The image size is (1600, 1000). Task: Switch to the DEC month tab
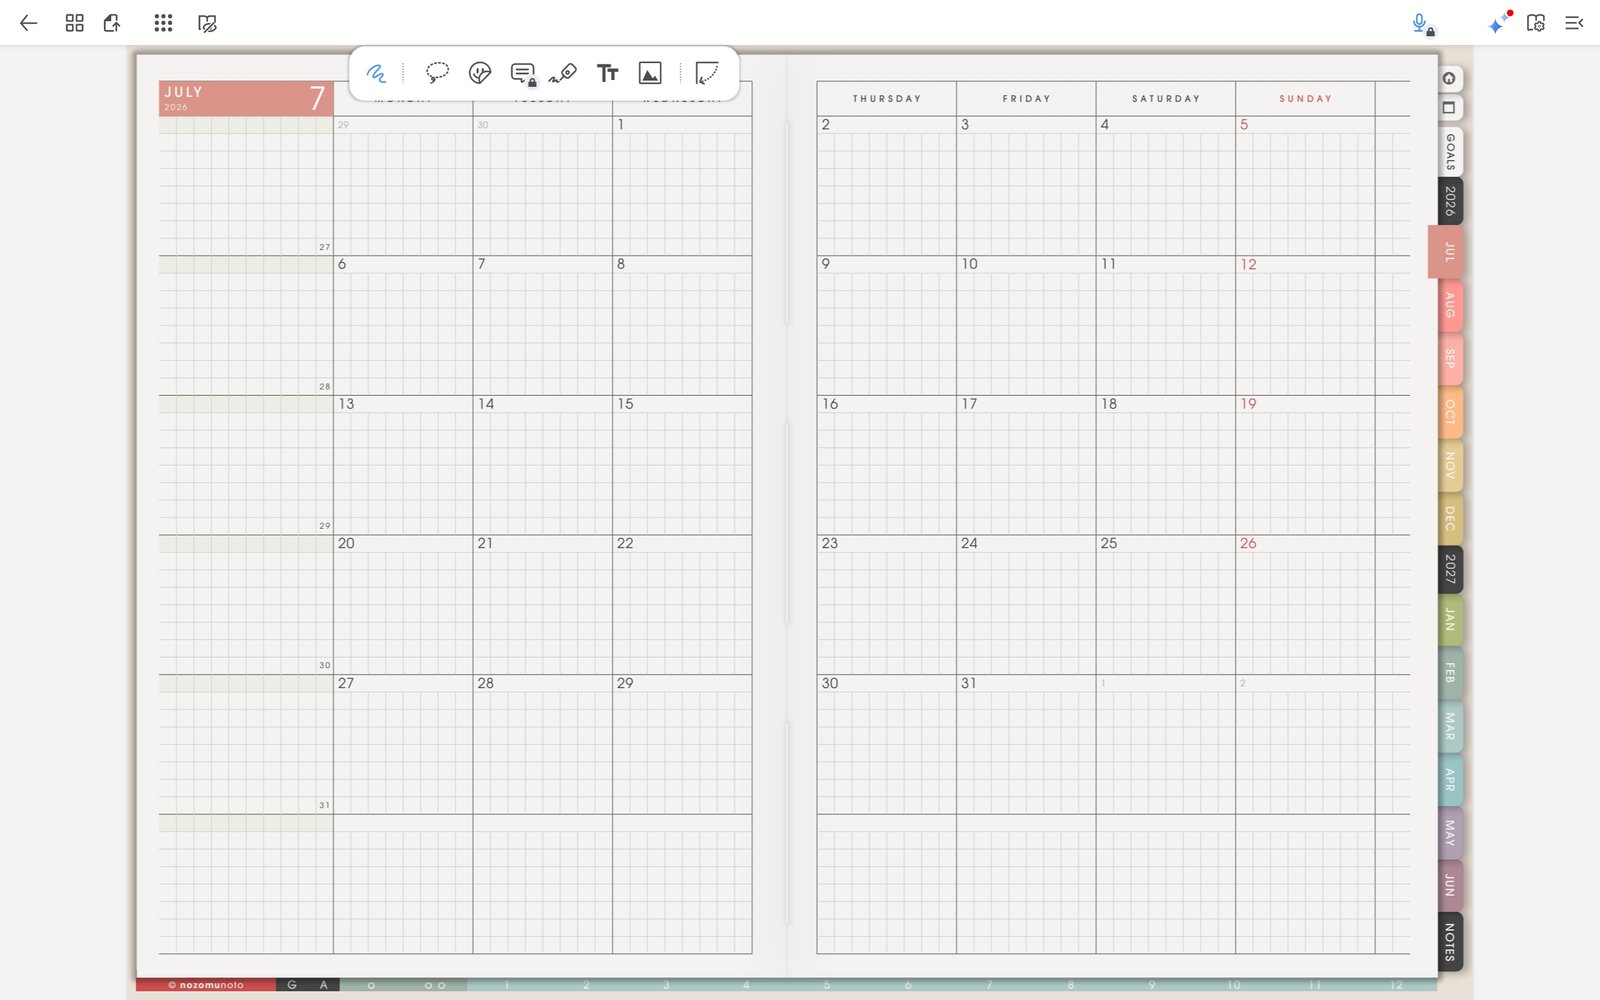point(1450,518)
